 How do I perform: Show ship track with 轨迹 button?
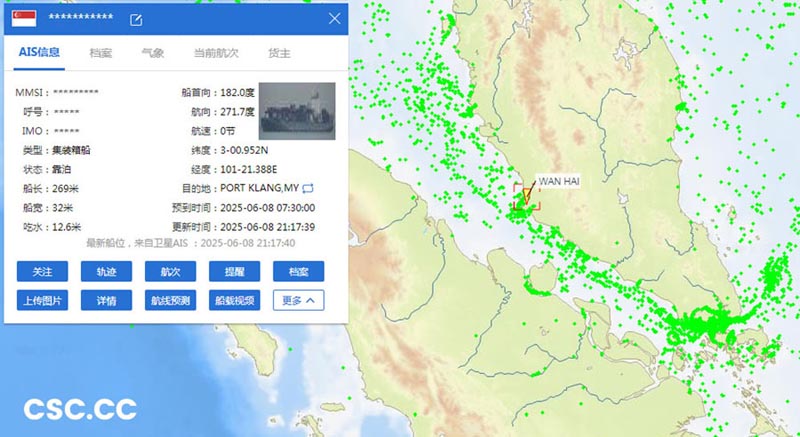(x=106, y=271)
